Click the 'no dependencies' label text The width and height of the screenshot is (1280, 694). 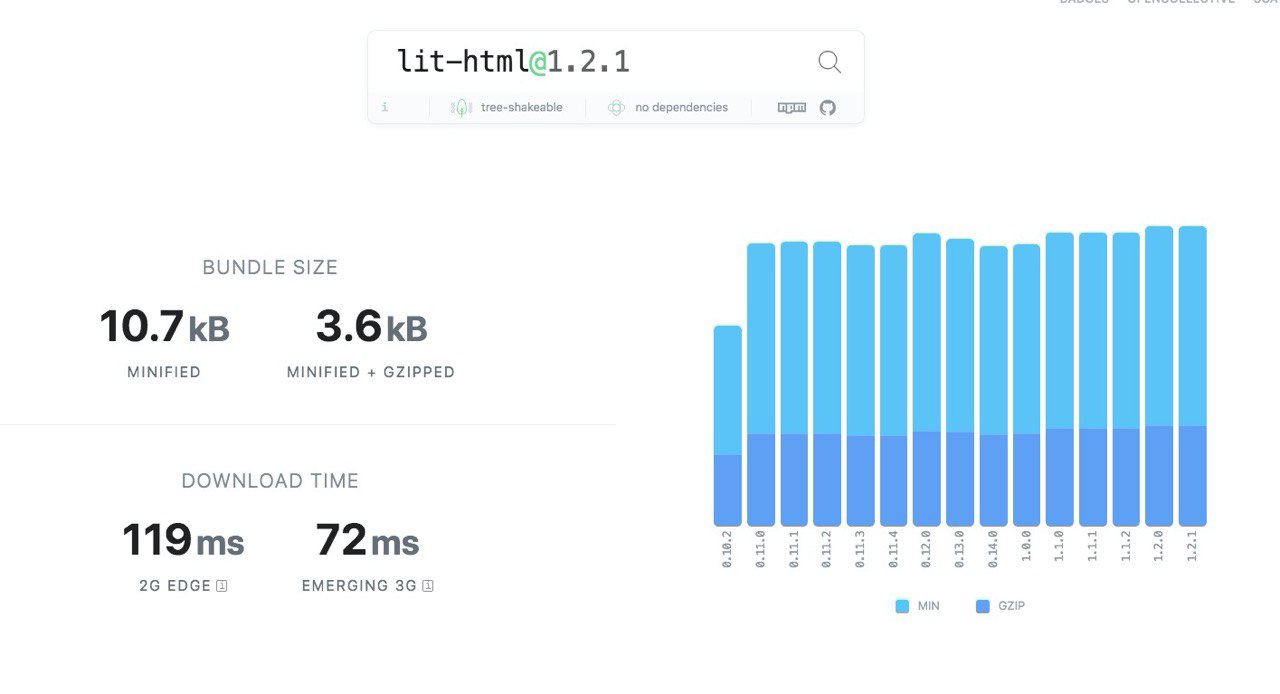682,107
